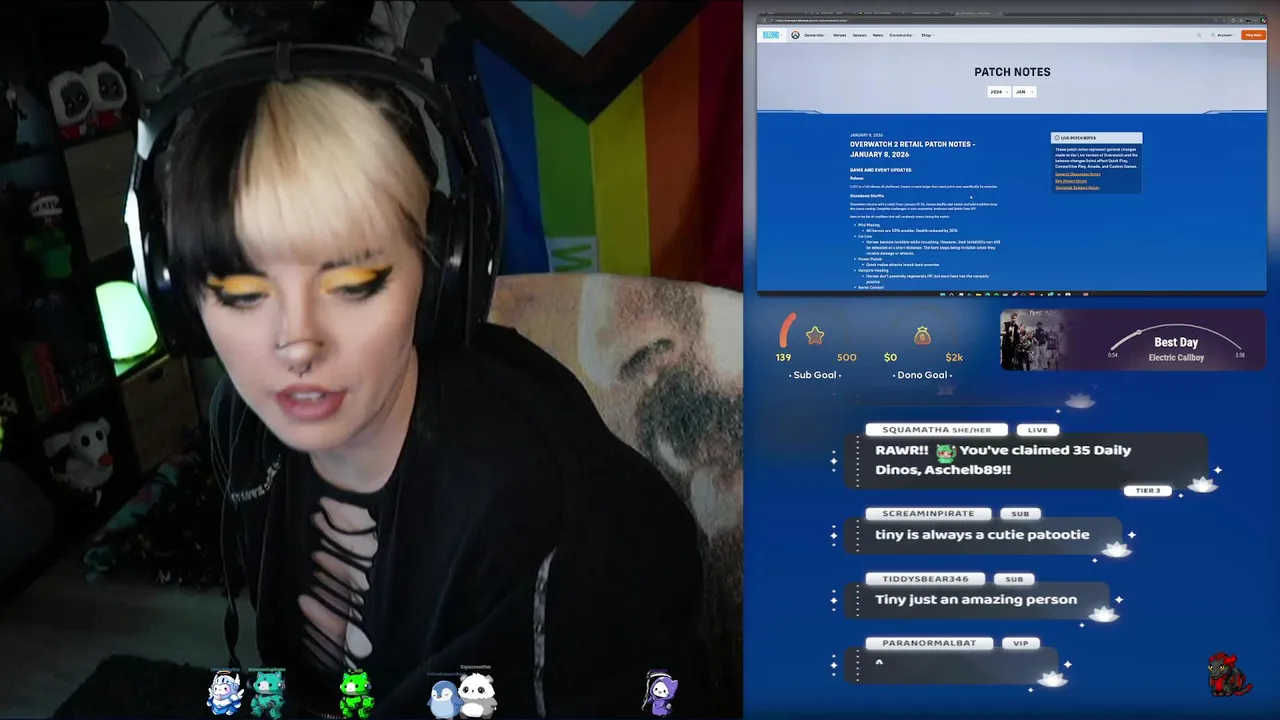This screenshot has width=1280, height=720.
Task: Open the Technical Support forum link
Action: click(1077, 187)
